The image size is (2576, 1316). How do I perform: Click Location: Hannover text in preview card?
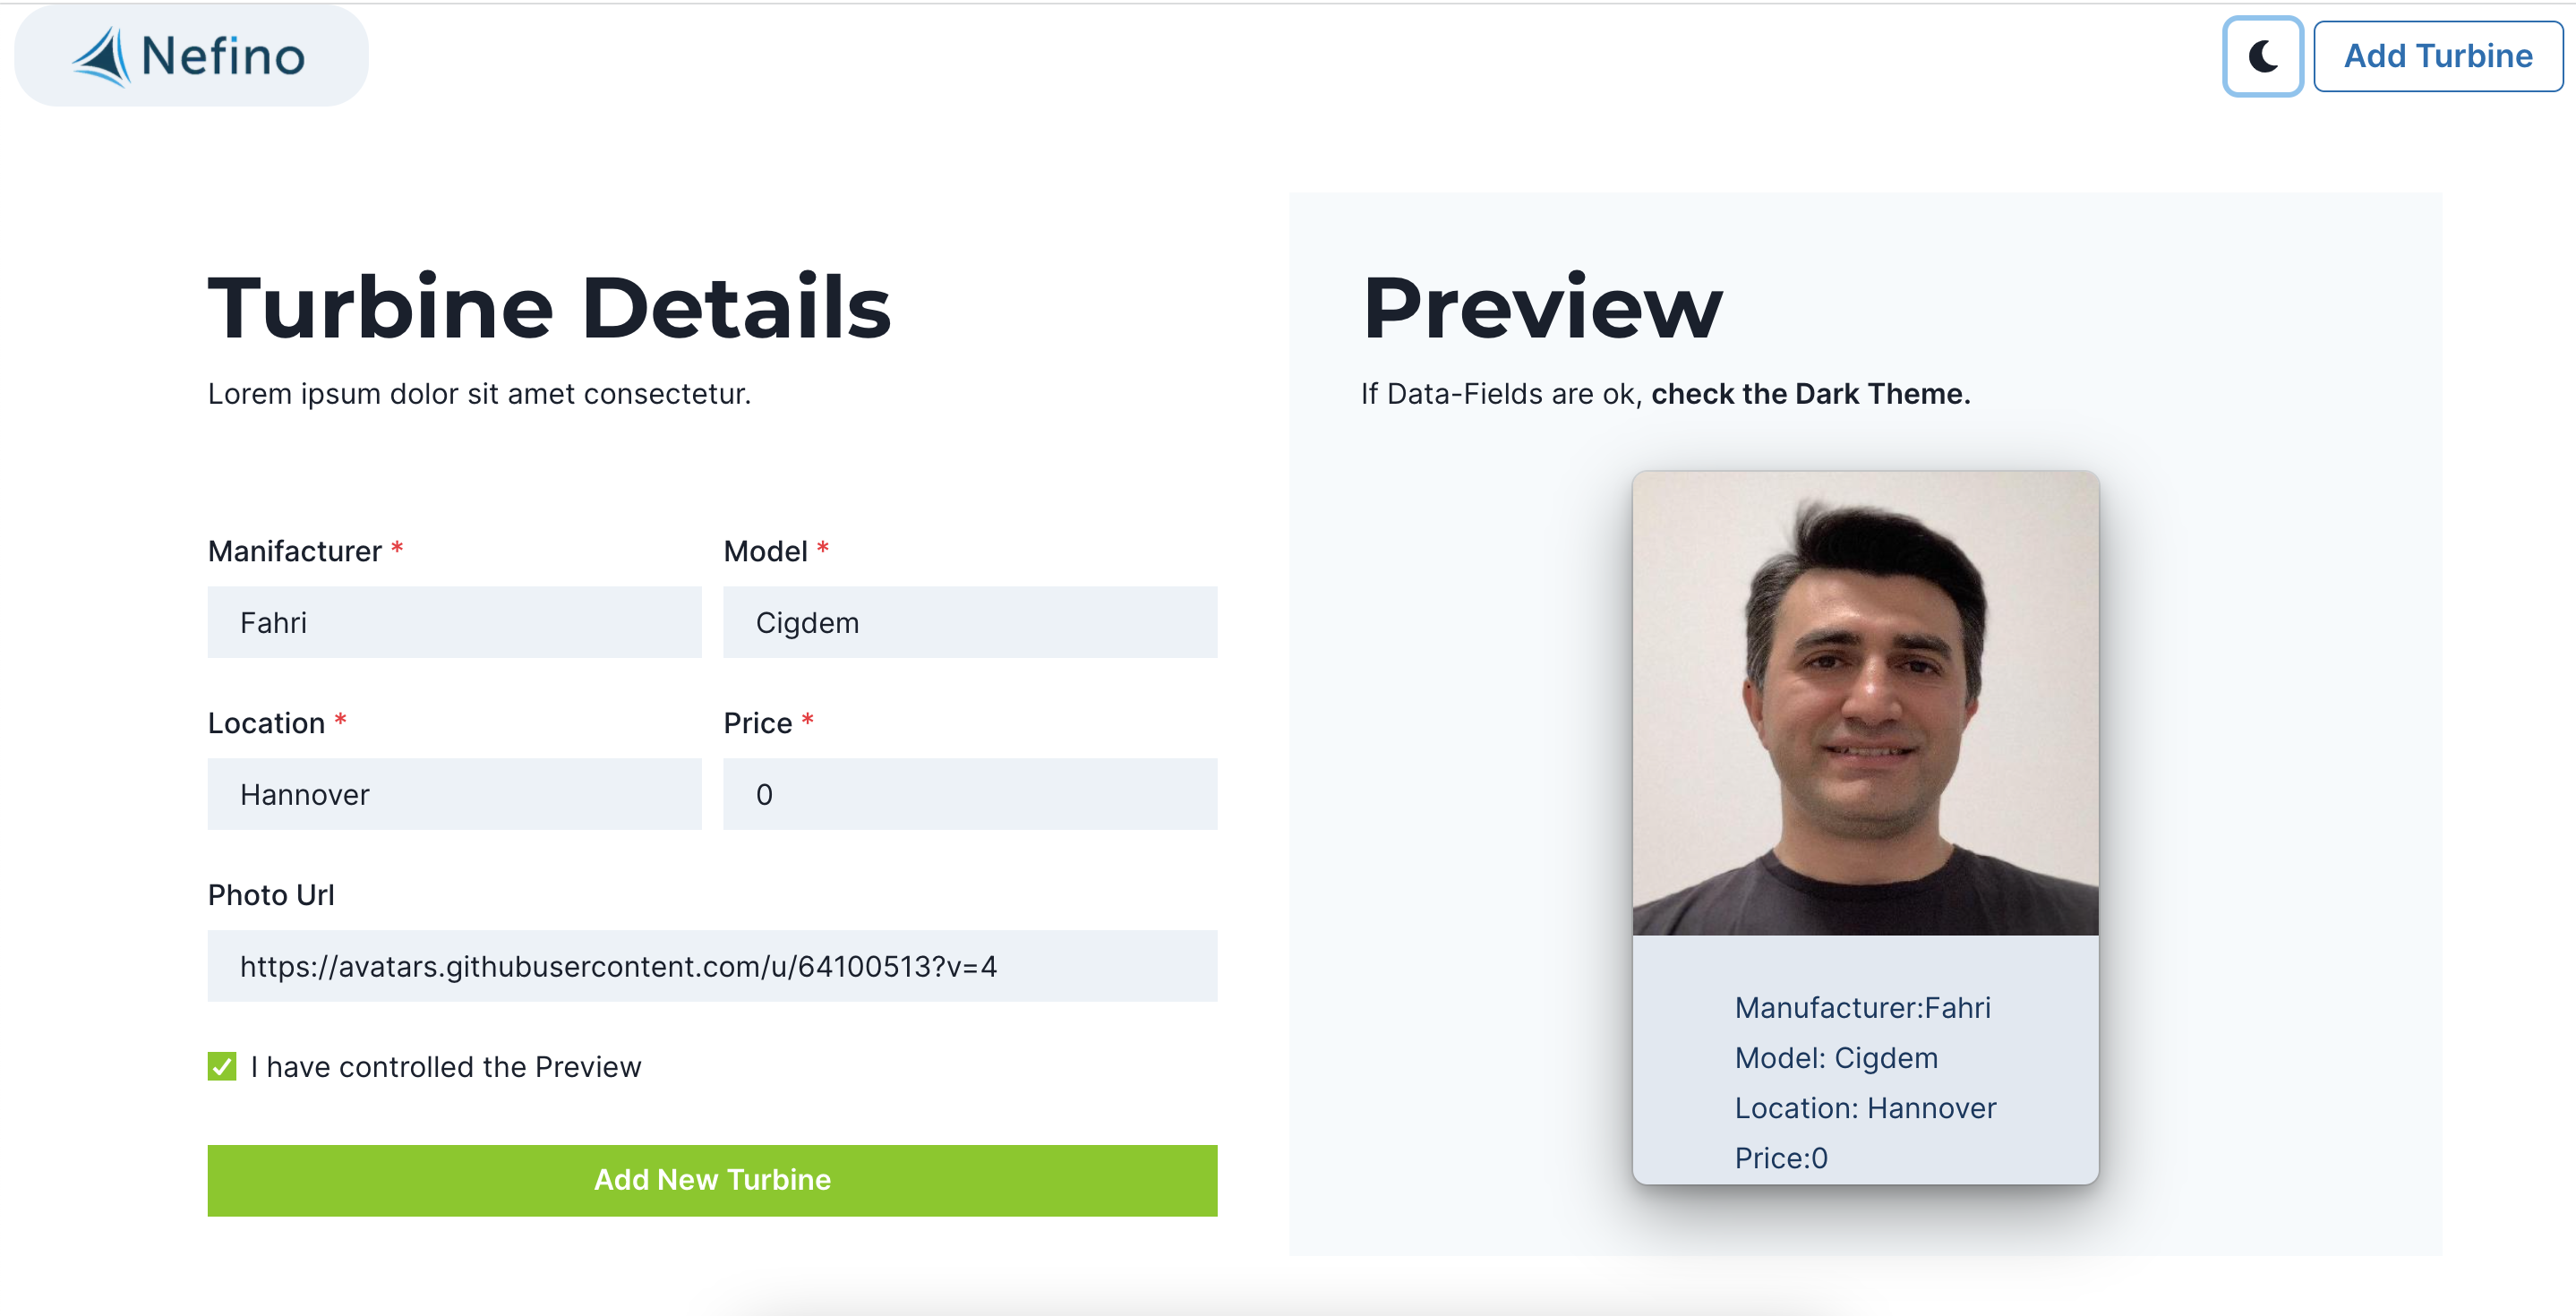[1865, 1108]
